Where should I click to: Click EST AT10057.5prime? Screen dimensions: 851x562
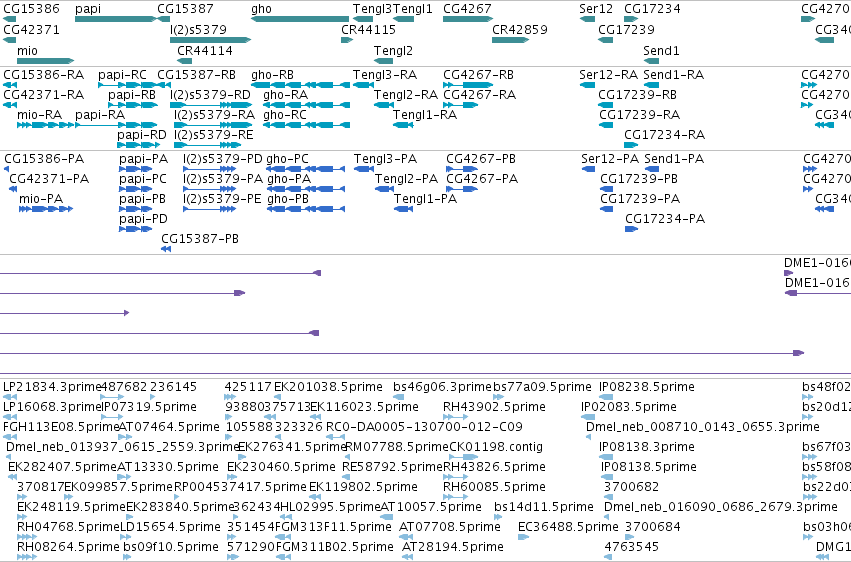pos(386,518)
